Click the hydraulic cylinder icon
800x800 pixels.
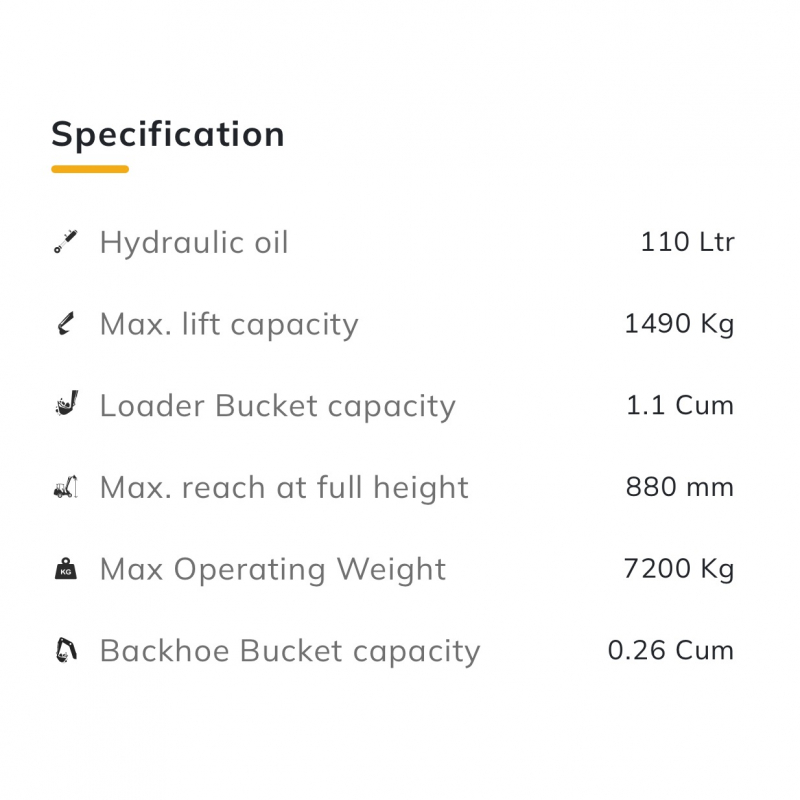65,242
